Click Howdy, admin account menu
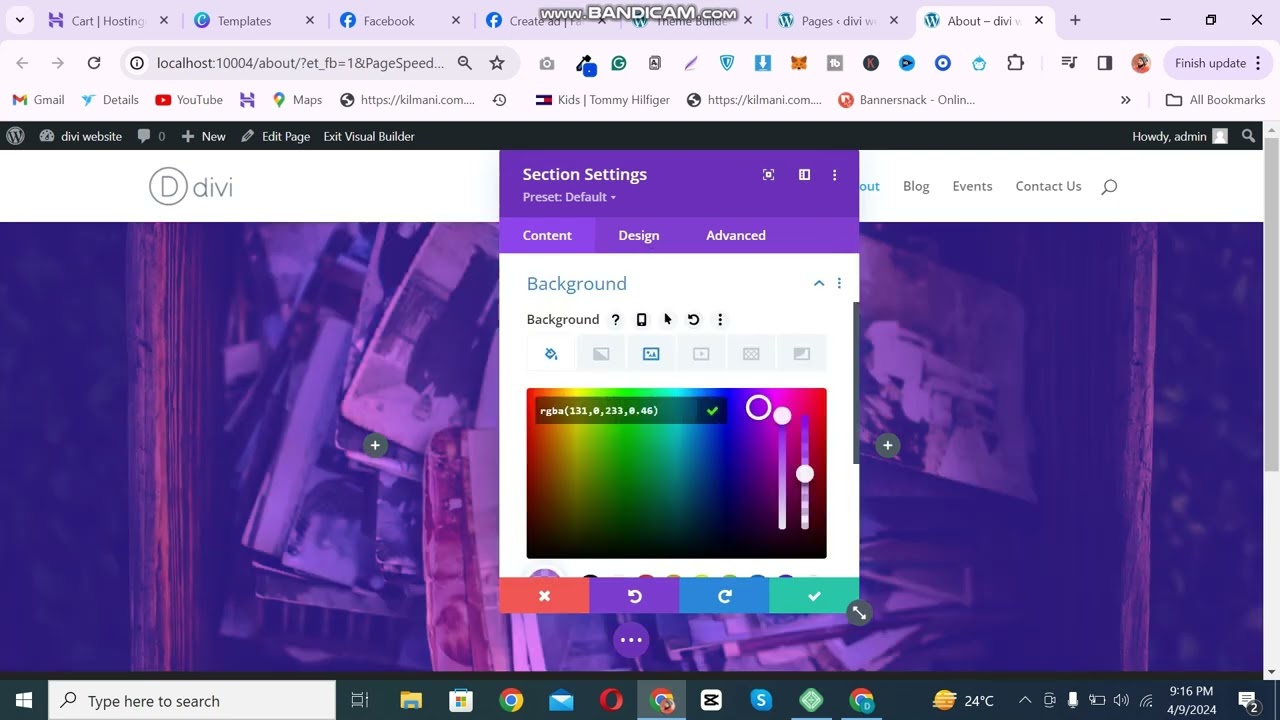 [x=1179, y=136]
